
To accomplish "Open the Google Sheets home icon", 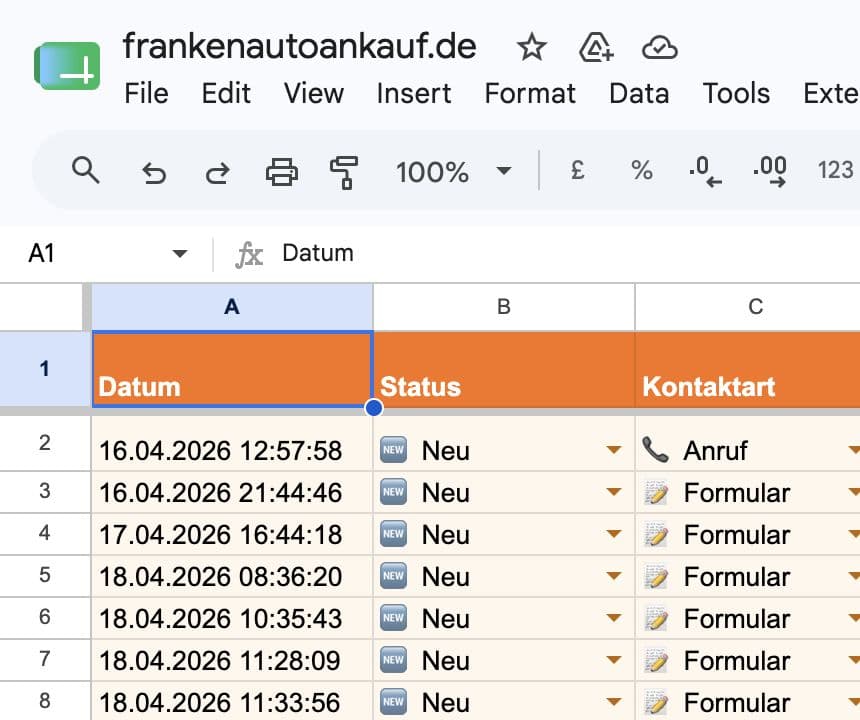I will (67, 66).
